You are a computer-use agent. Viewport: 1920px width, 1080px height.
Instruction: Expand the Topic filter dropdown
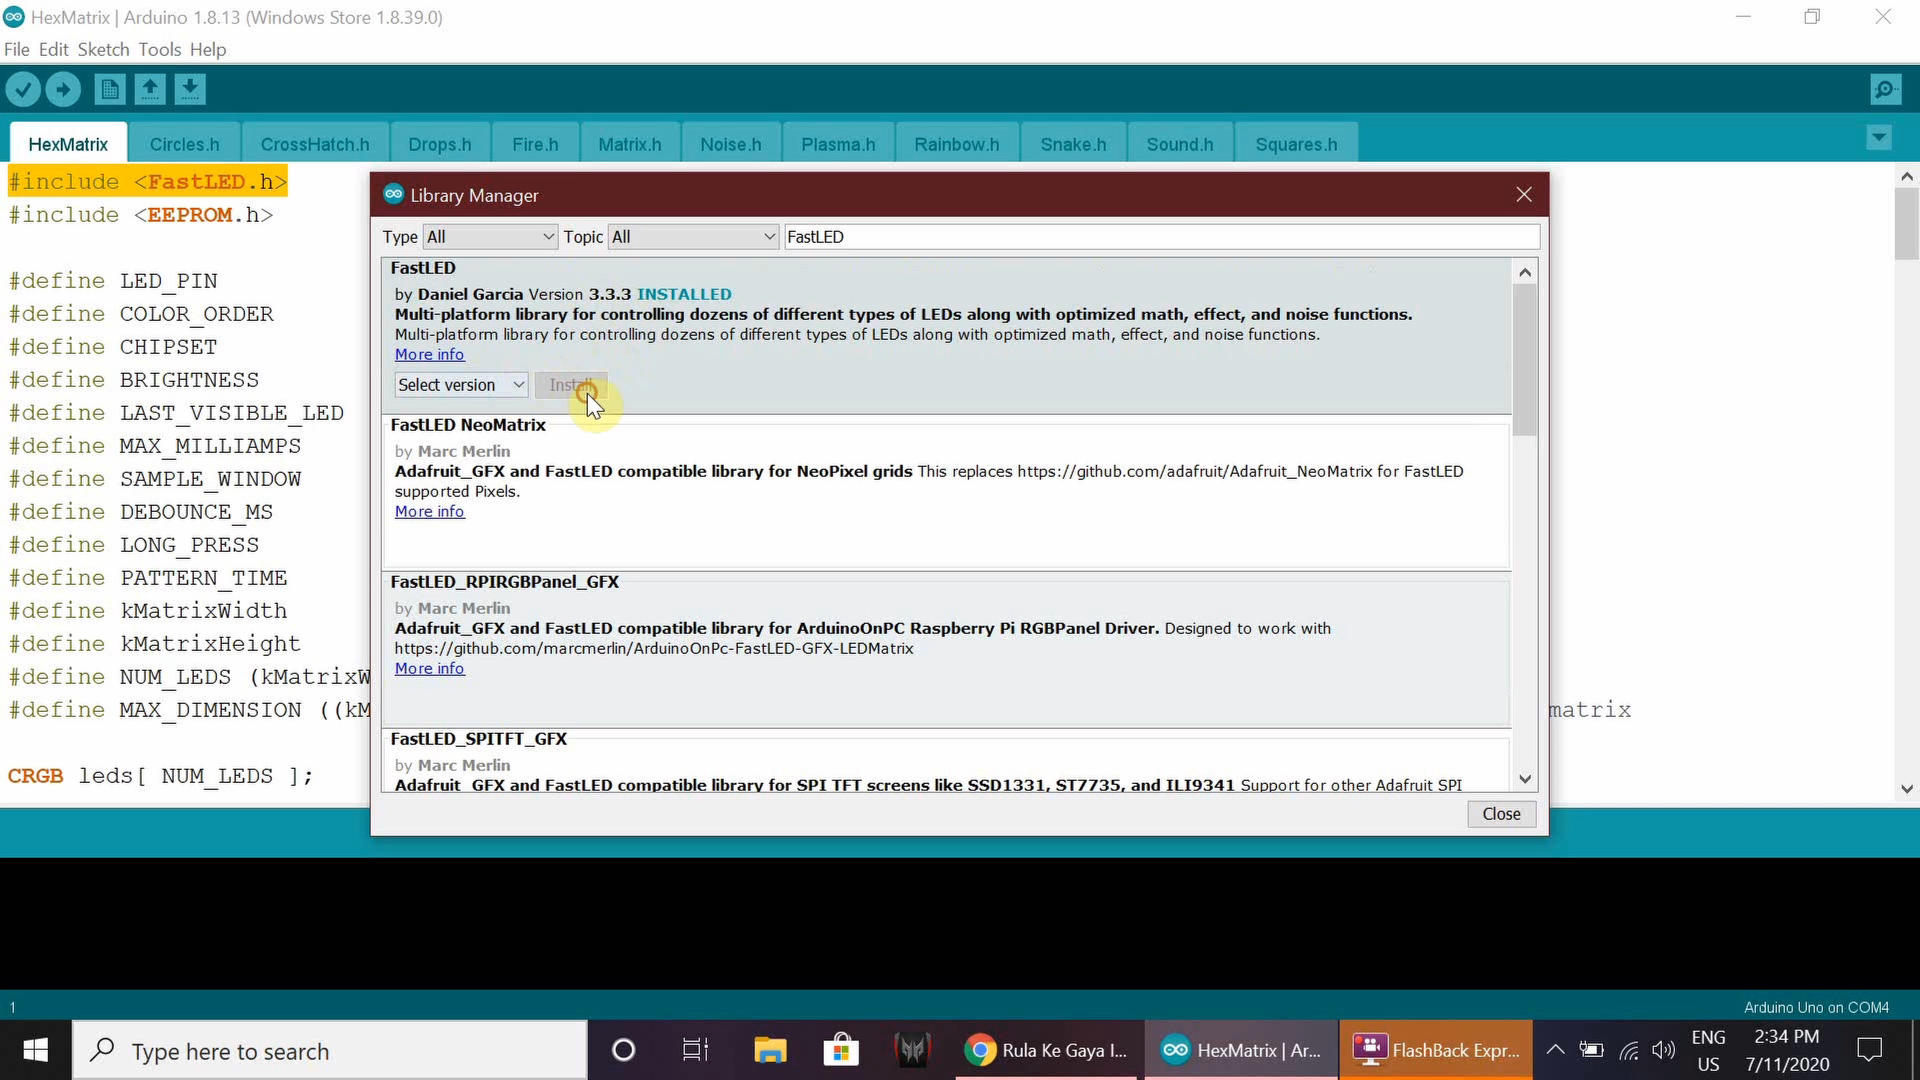(x=694, y=237)
